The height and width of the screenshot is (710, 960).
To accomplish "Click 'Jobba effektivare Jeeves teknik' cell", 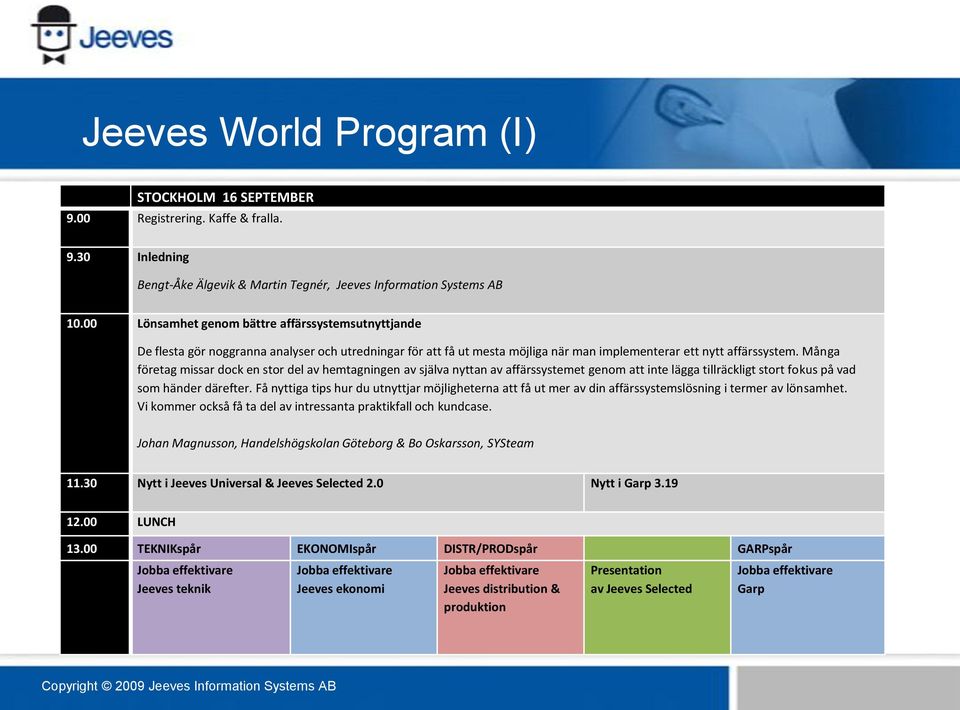I will coord(211,607).
